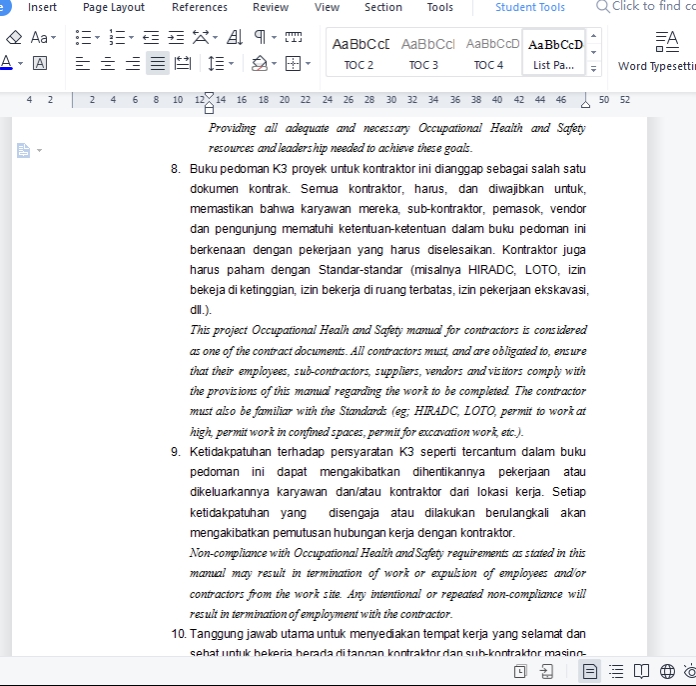
Task: Decrease paragraph indent
Action: (151, 38)
